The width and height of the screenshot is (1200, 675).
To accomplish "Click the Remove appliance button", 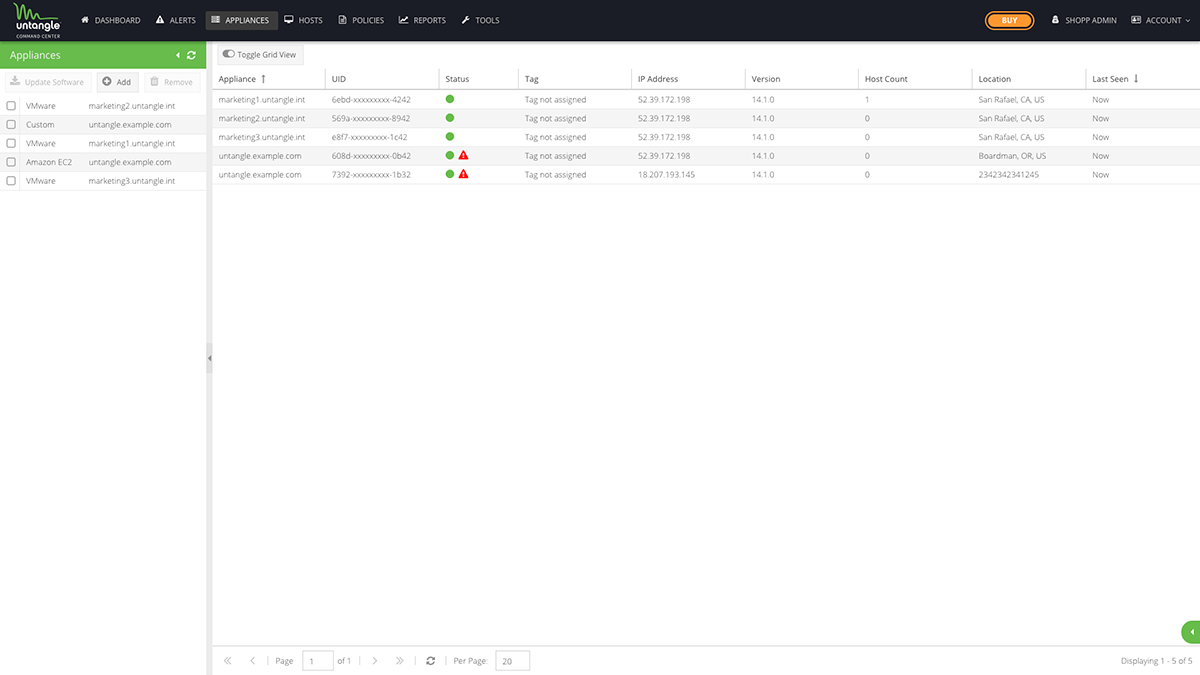I will [x=172, y=82].
